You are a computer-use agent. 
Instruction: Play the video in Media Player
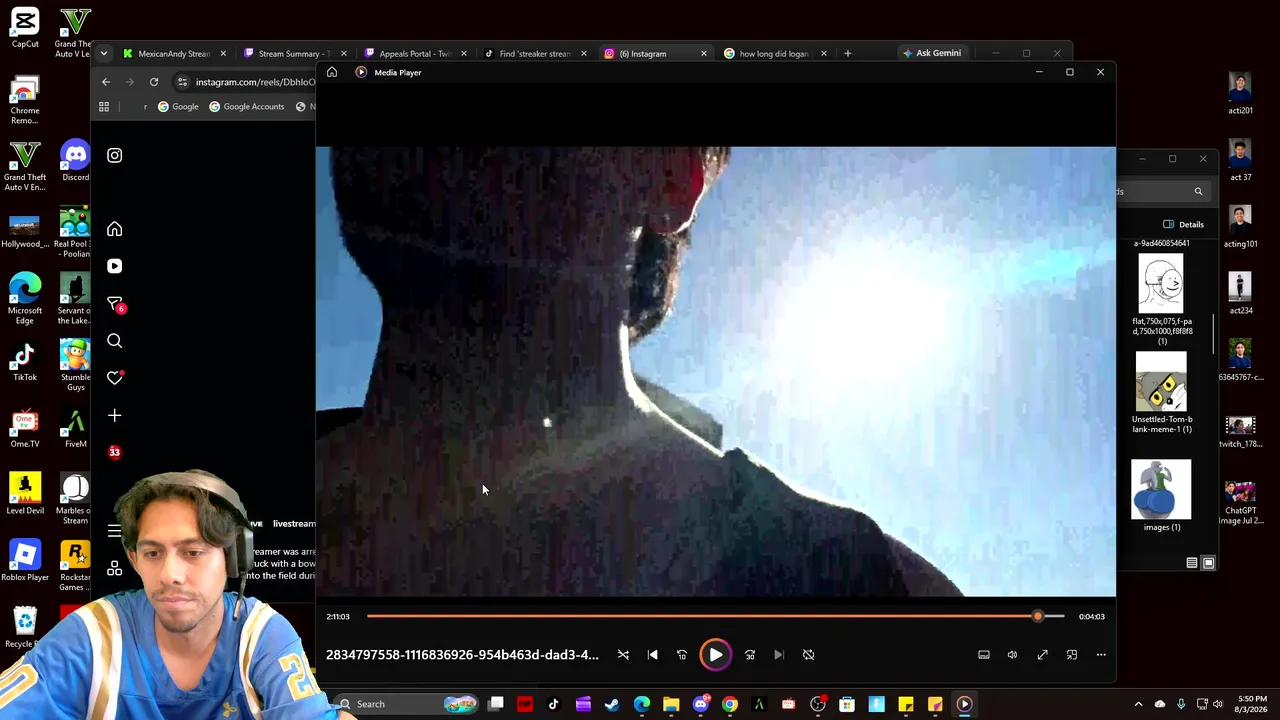click(x=715, y=655)
